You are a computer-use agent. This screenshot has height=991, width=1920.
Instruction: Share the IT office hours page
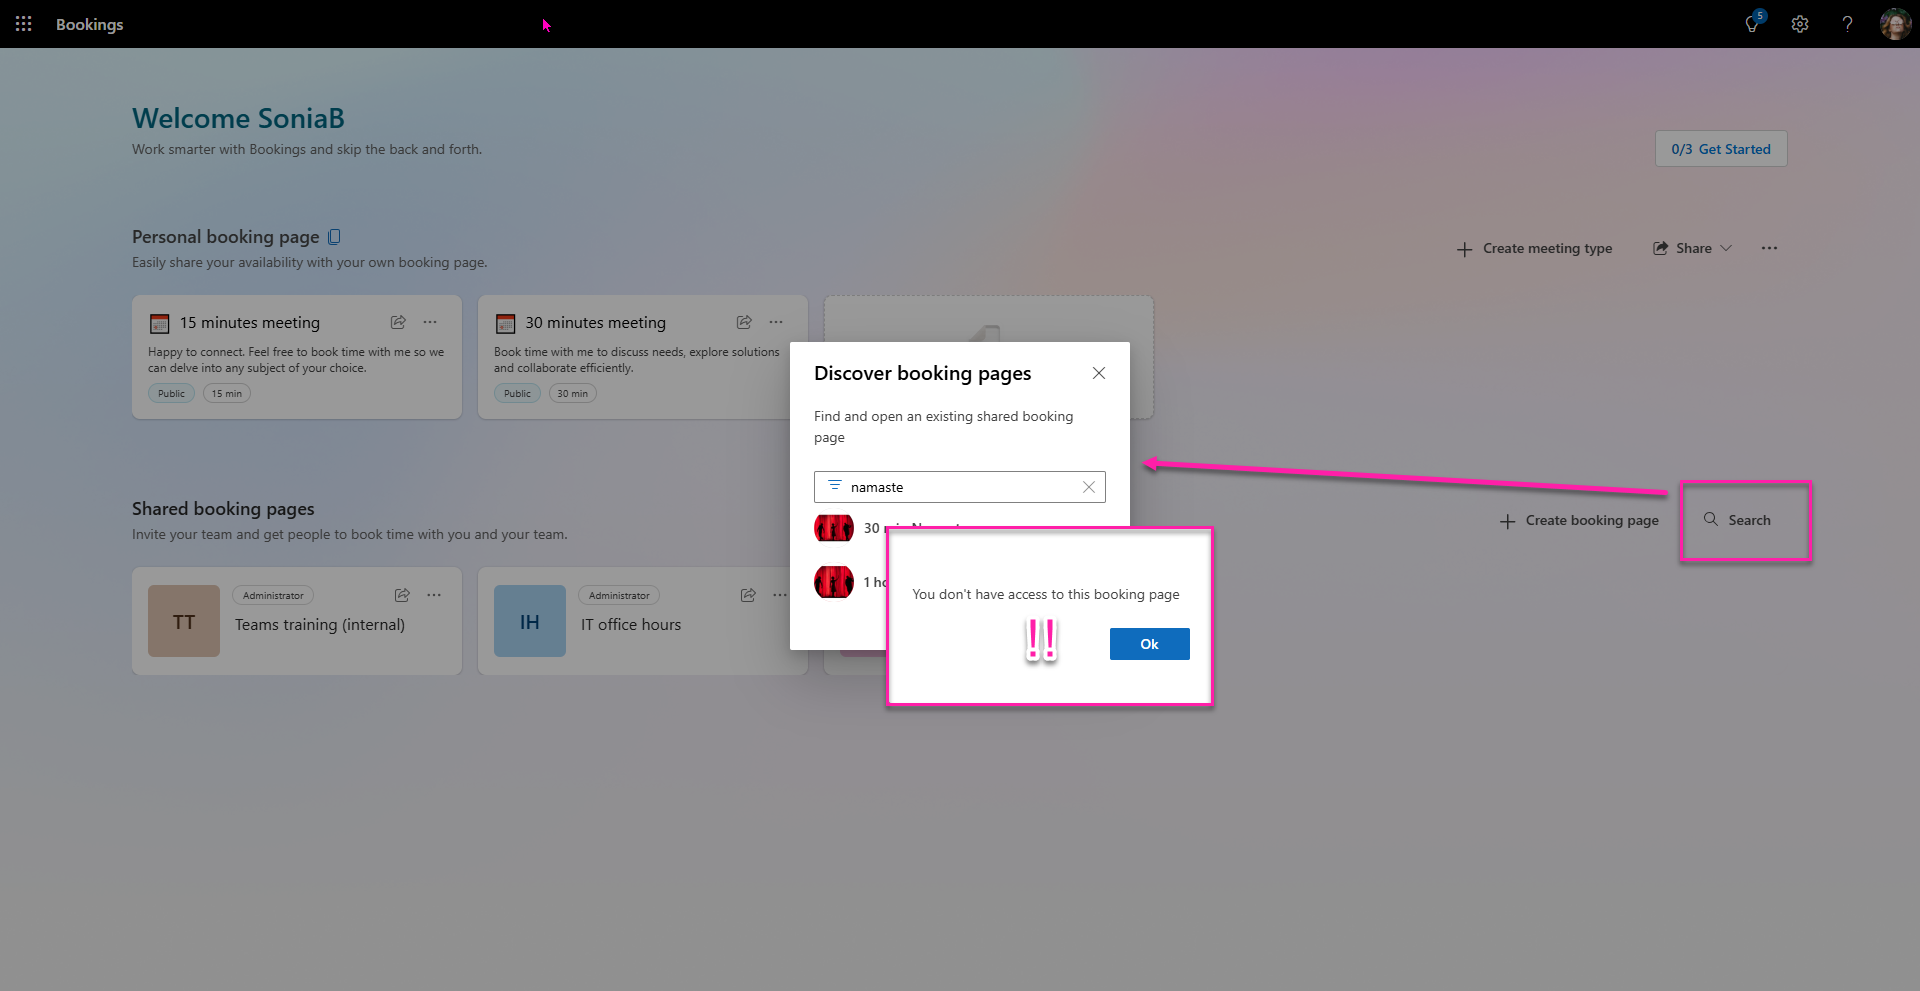748,595
